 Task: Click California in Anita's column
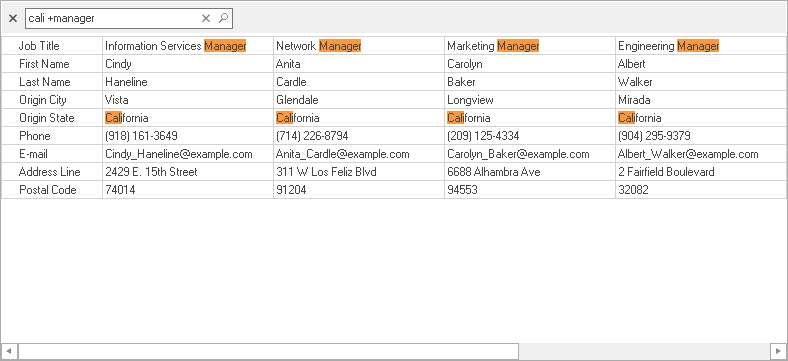point(359,118)
